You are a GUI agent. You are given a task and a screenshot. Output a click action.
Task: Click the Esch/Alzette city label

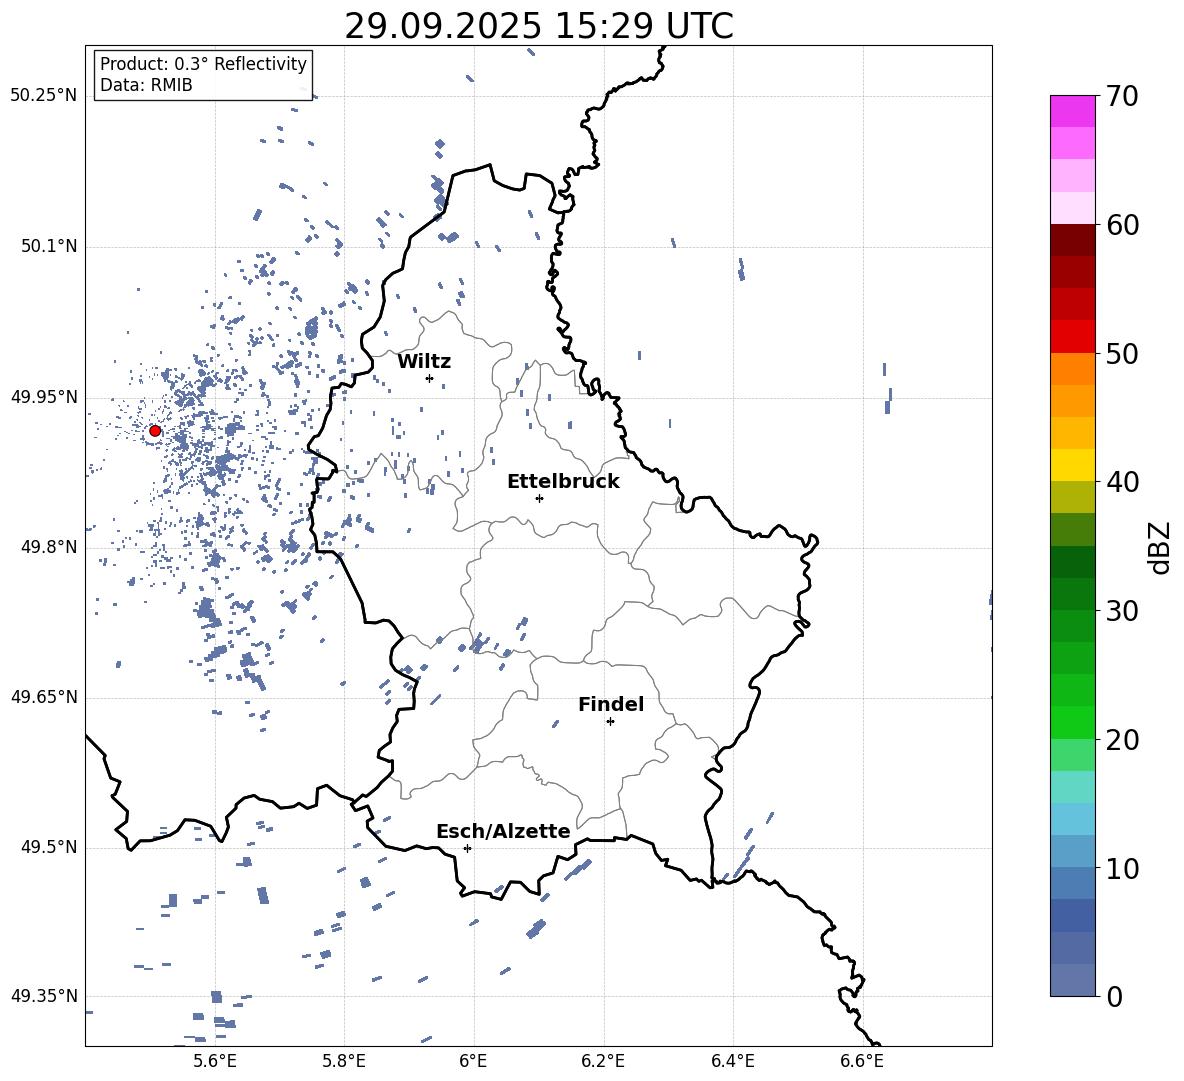tap(504, 831)
